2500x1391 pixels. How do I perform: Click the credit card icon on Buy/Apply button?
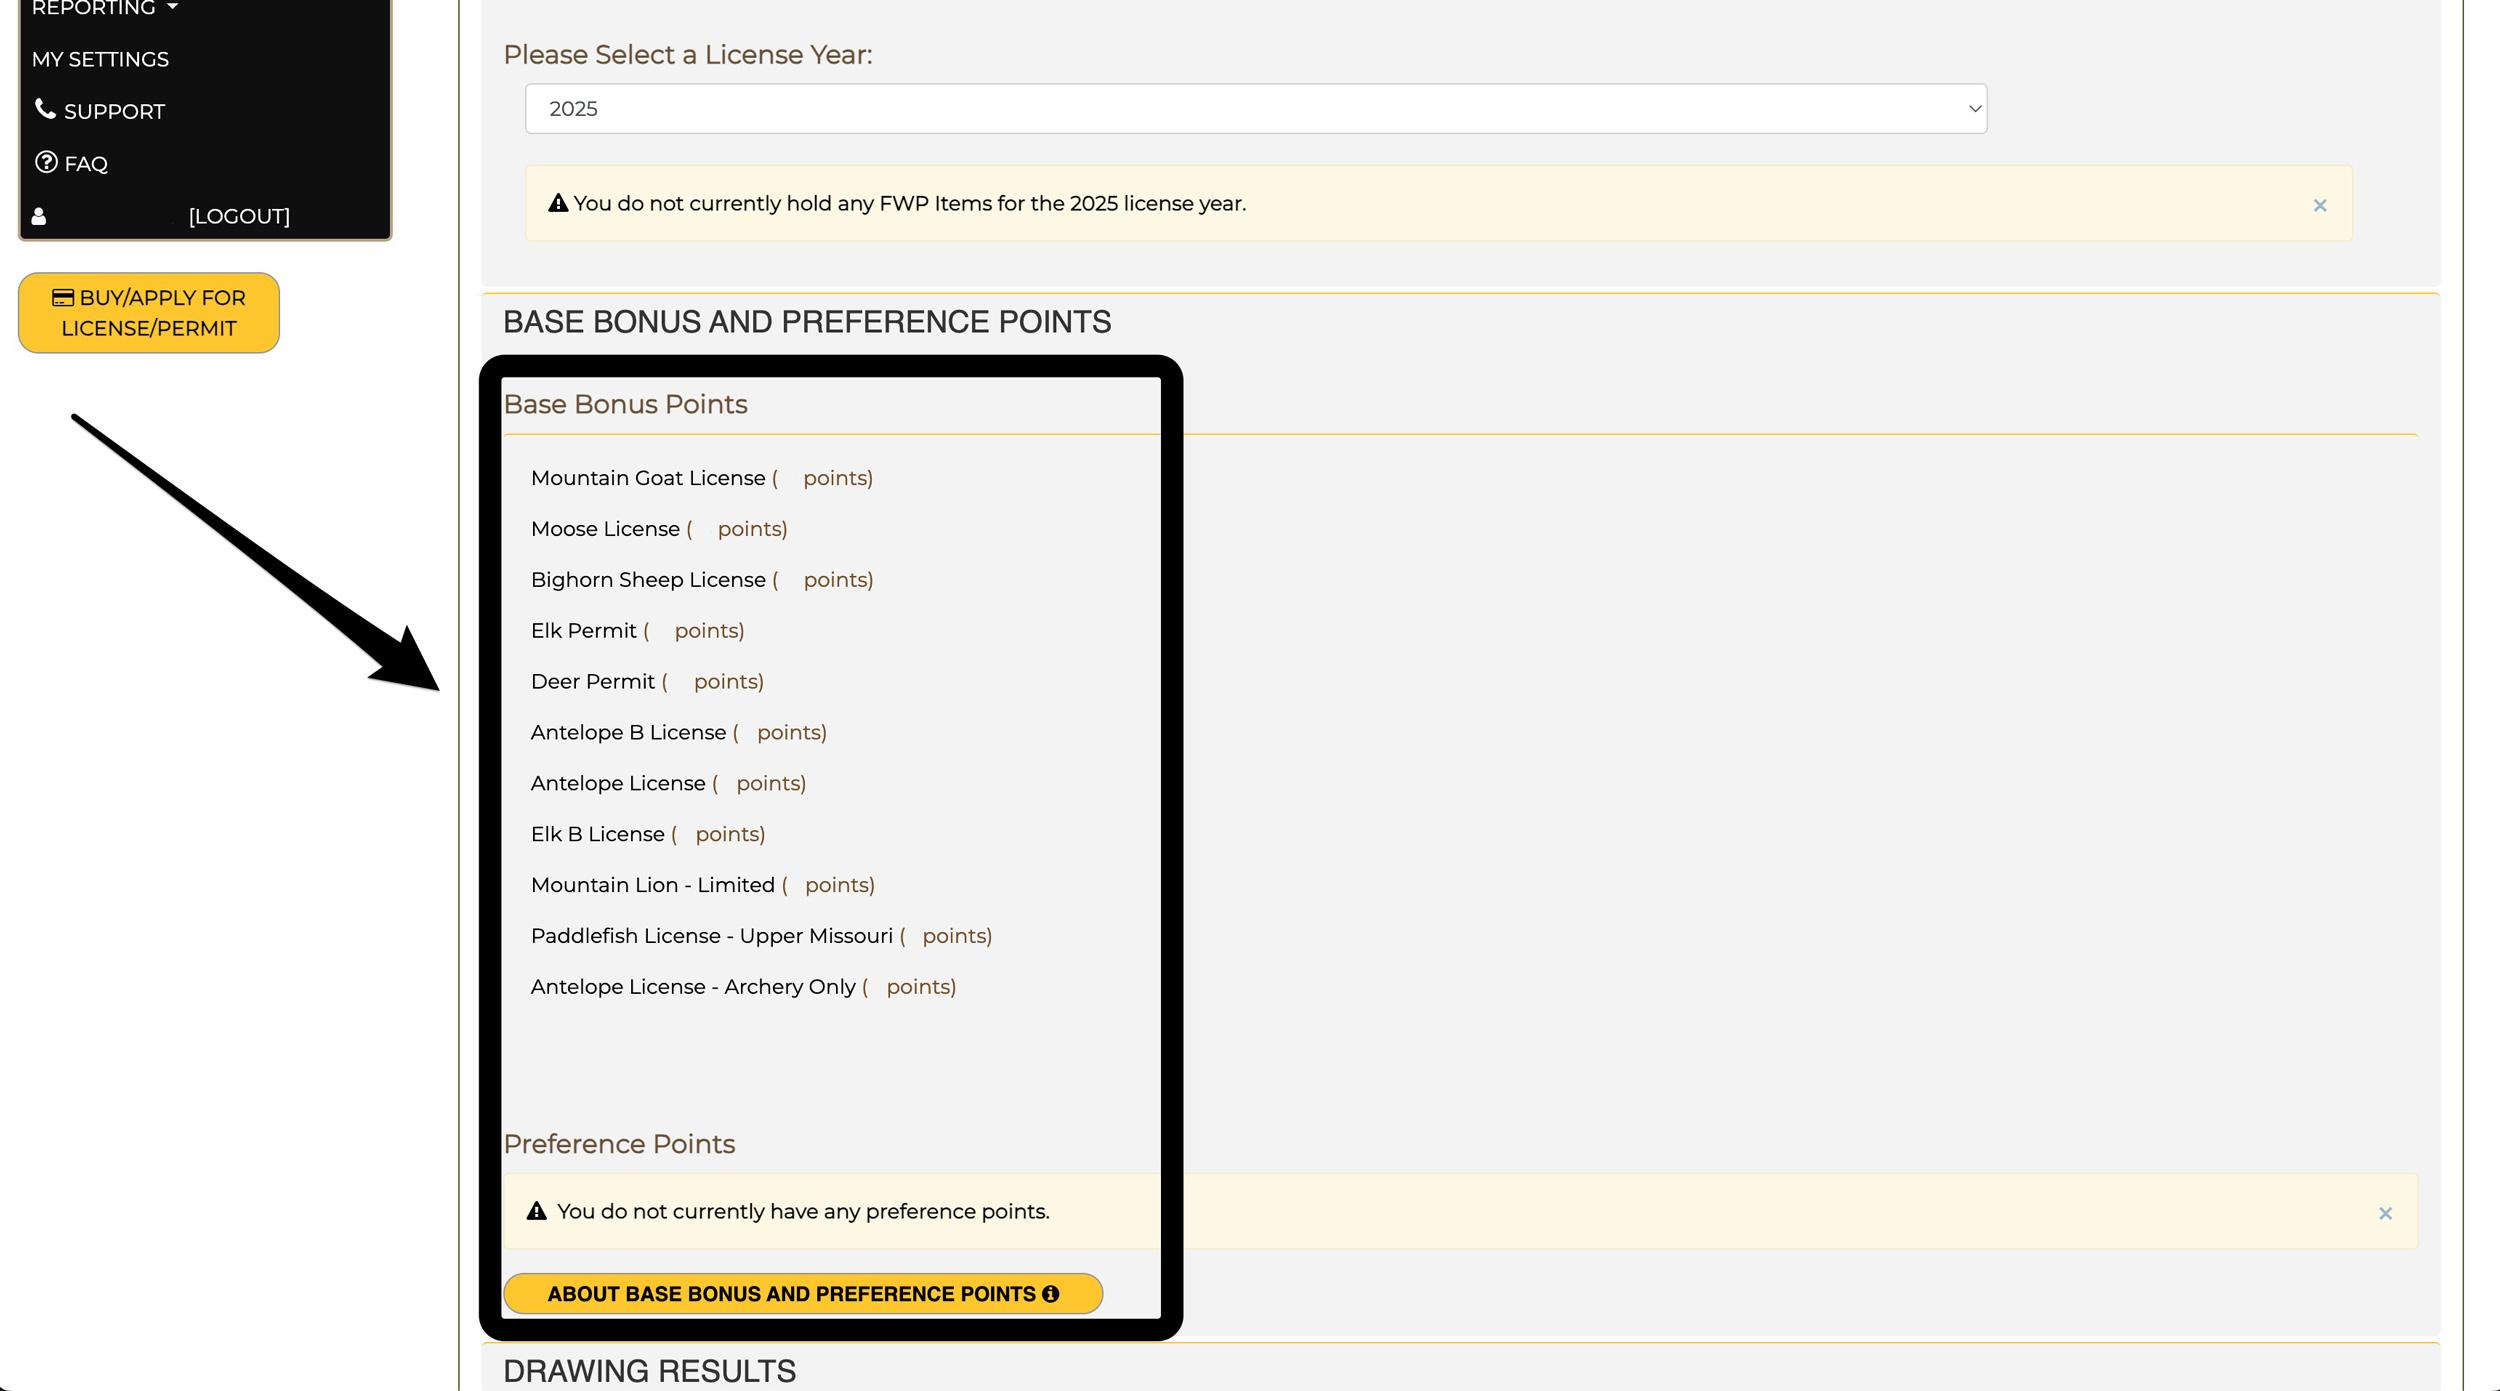63,297
